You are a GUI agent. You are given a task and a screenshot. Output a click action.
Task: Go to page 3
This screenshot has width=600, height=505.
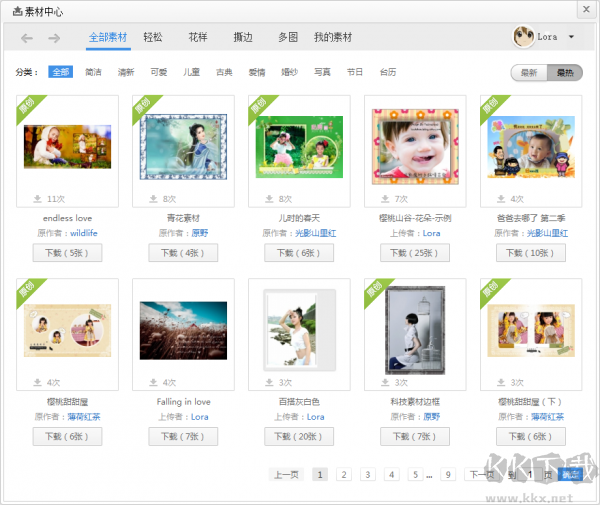tap(367, 475)
